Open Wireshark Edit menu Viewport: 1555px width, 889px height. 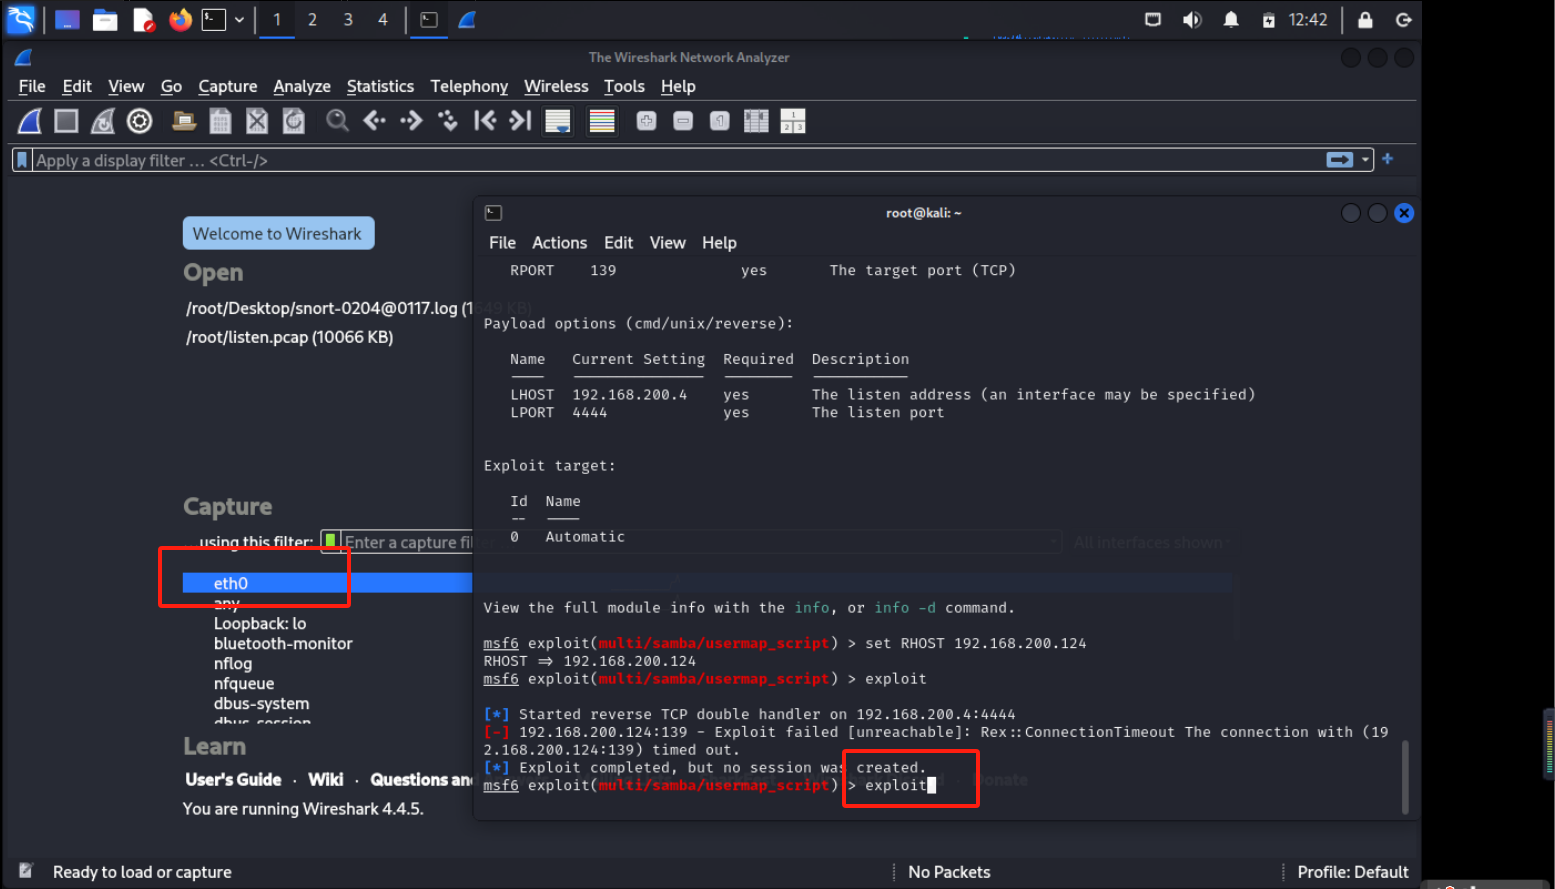tap(77, 87)
